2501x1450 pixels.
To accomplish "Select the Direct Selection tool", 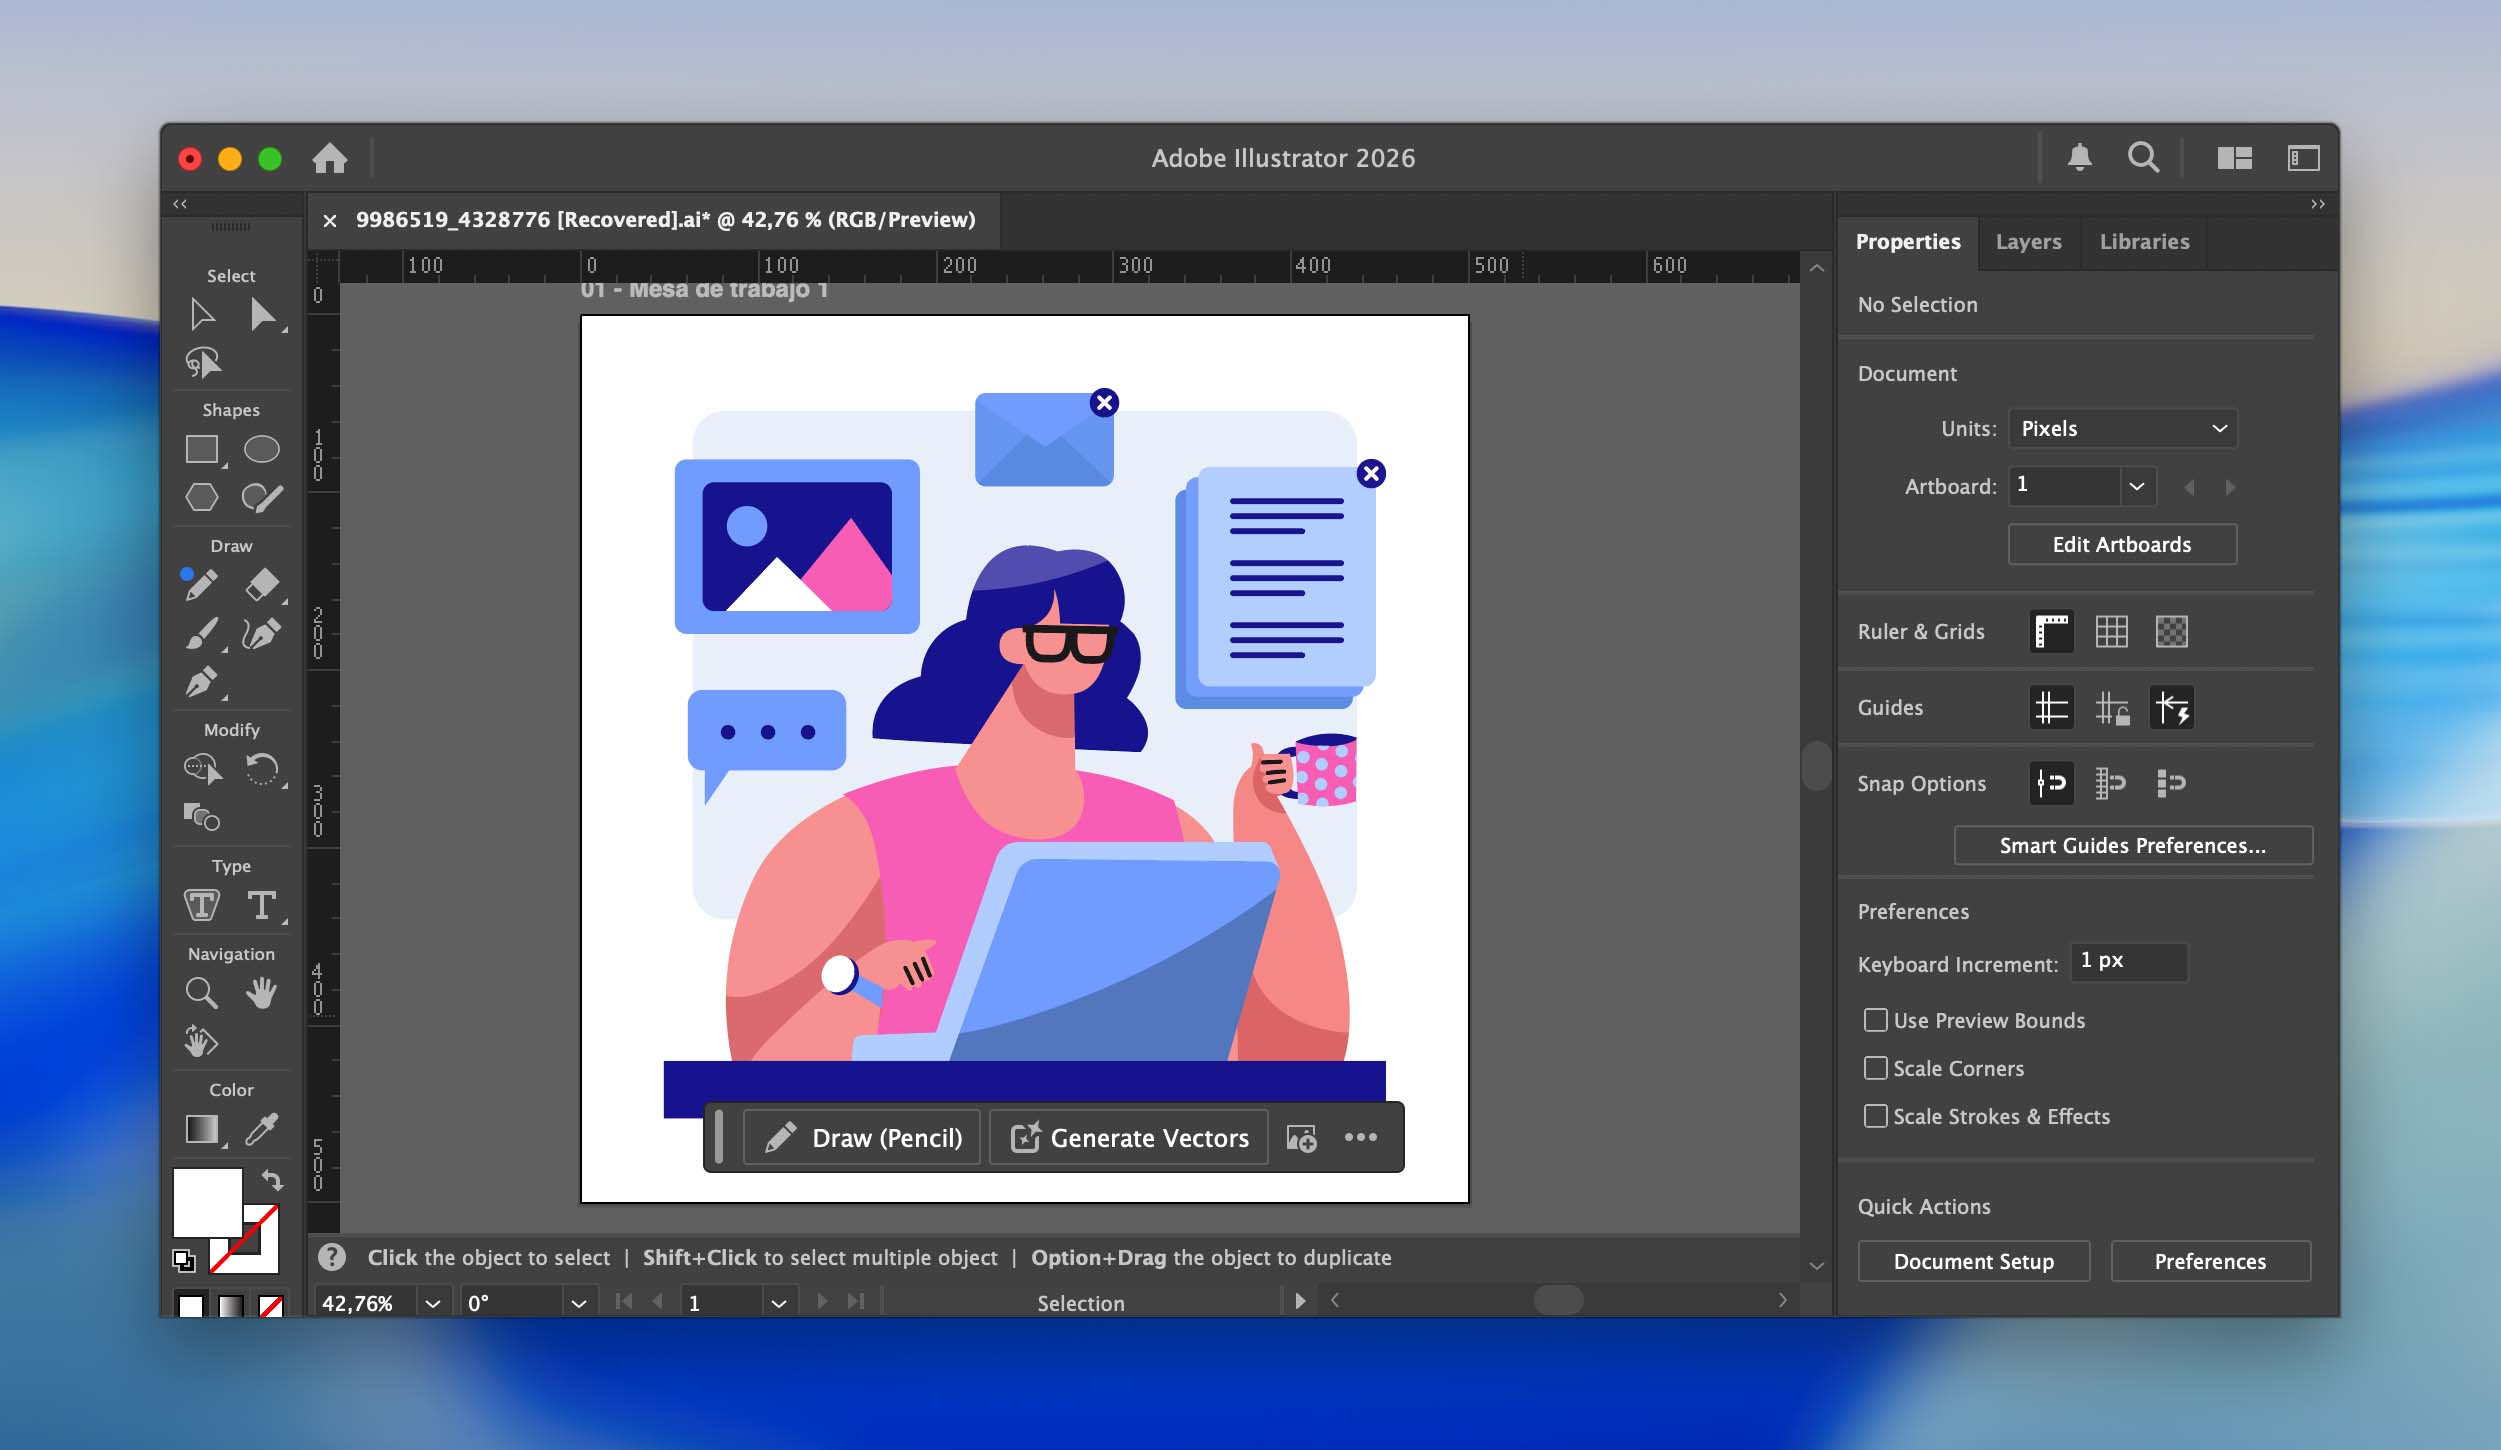I will [264, 314].
